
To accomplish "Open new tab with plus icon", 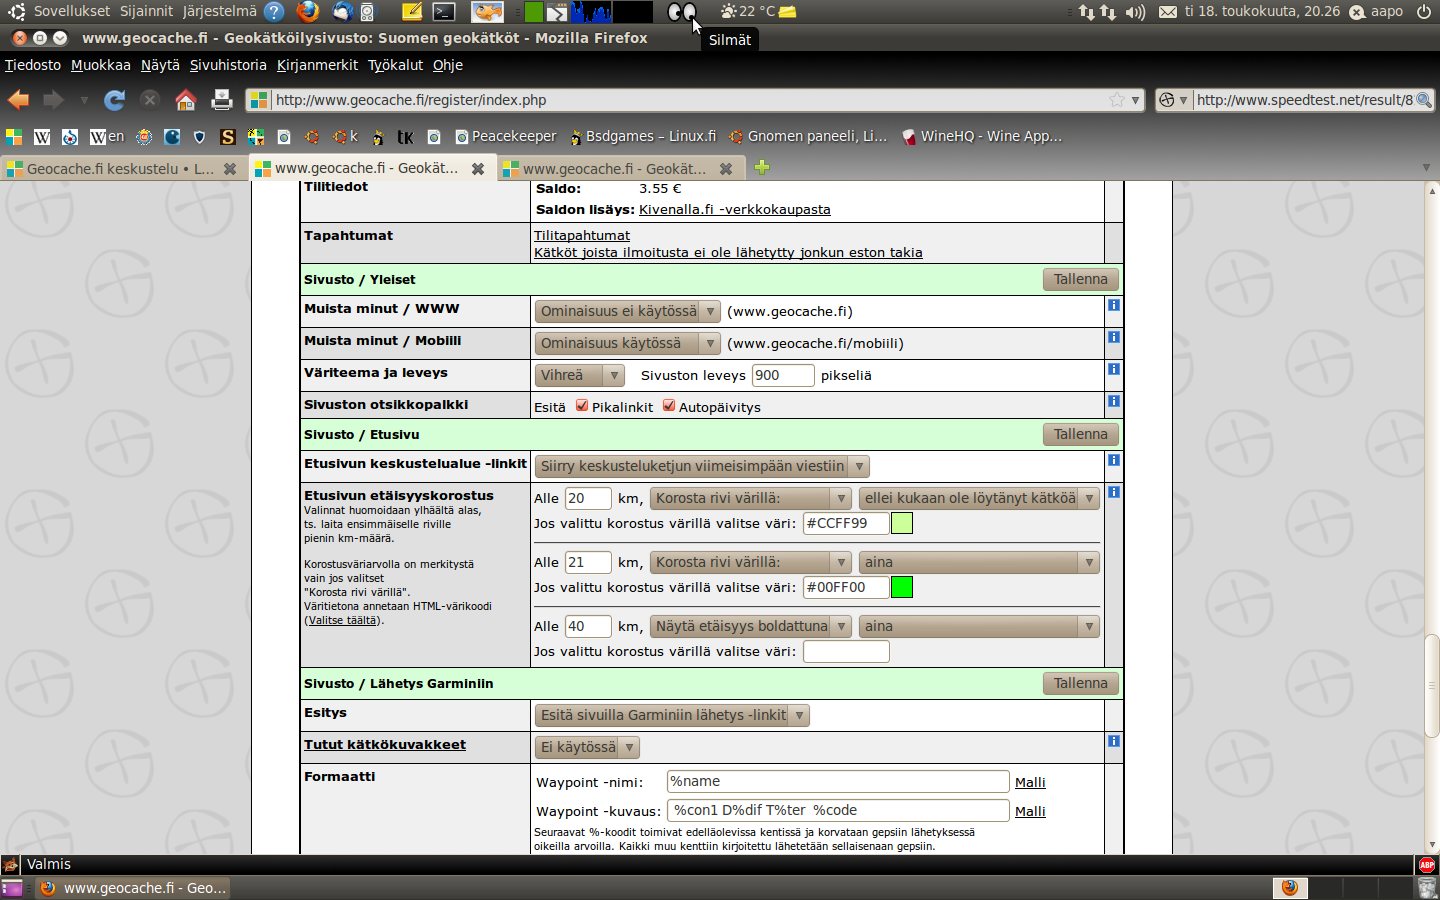I will pyautogui.click(x=762, y=168).
